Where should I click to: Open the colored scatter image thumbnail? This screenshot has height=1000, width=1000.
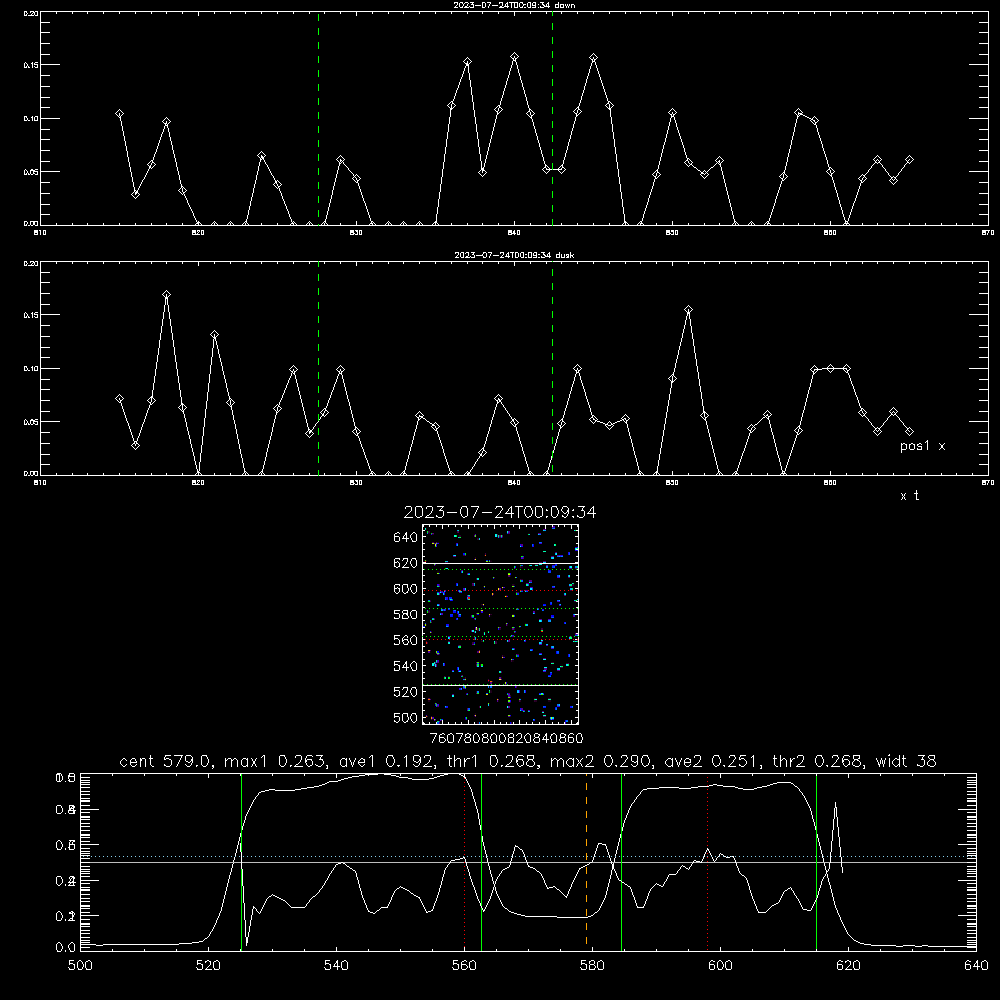500,624
